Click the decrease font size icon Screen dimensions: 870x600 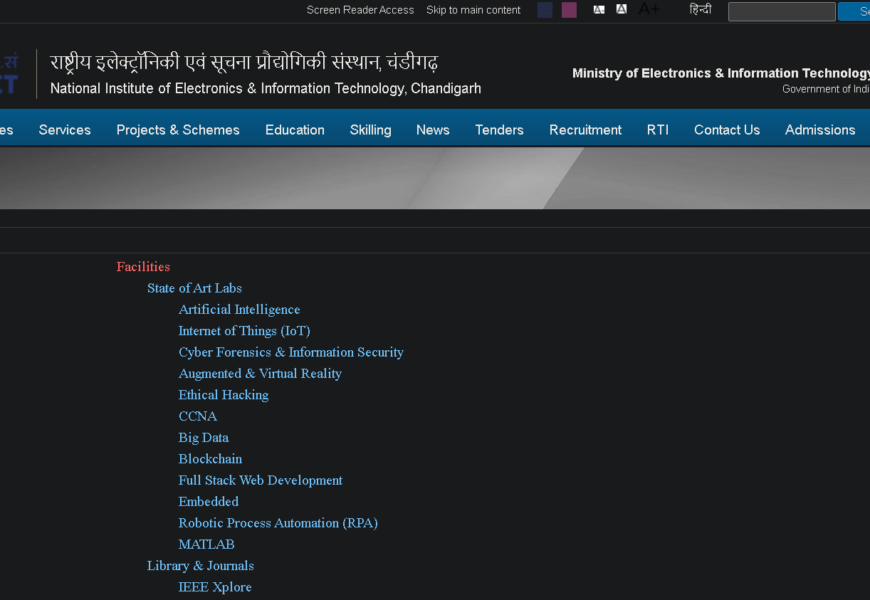pyautogui.click(x=599, y=10)
